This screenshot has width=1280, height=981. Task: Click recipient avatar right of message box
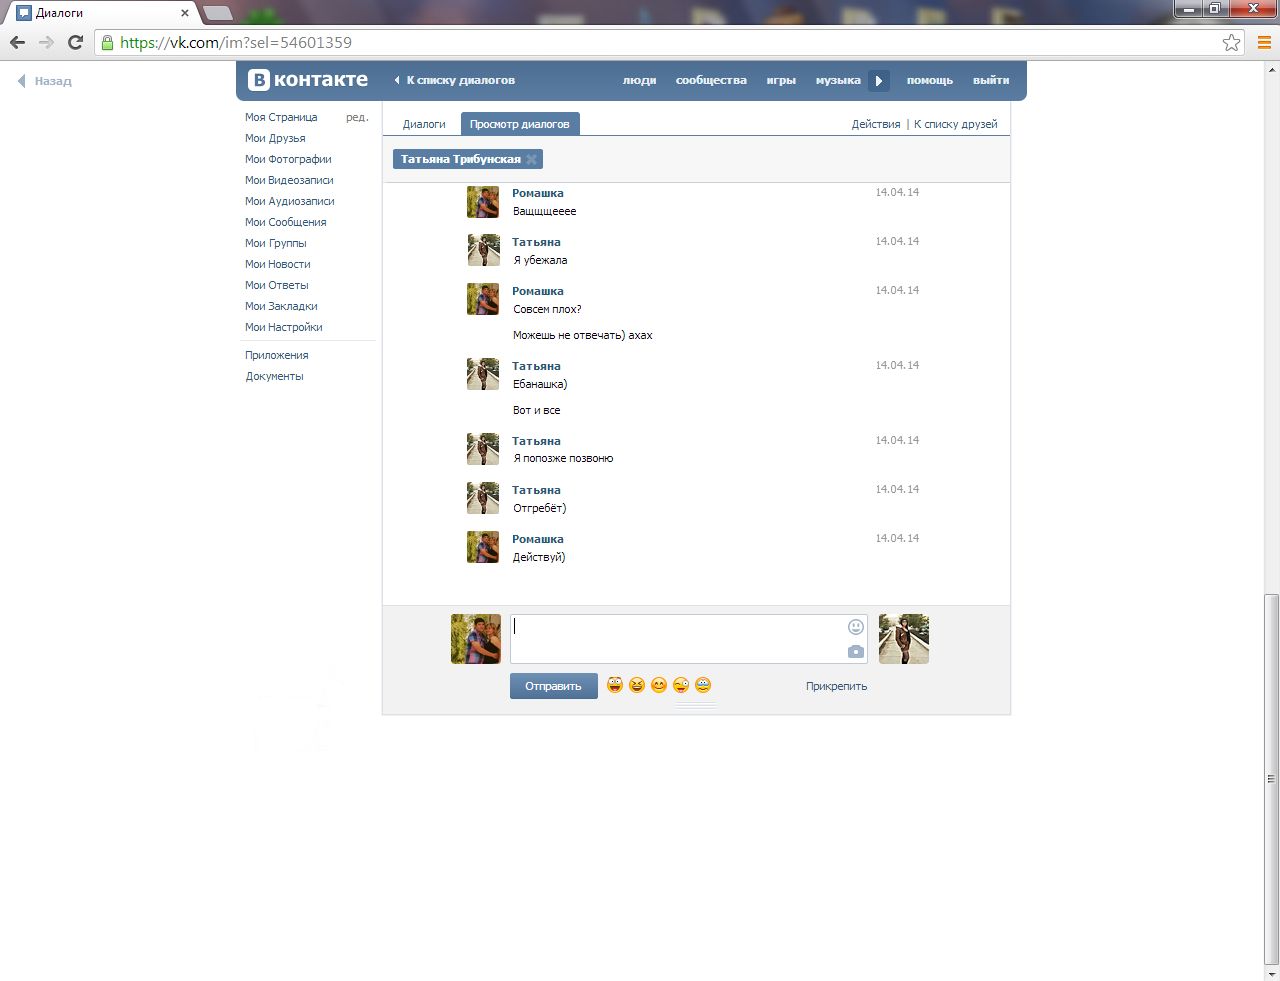tap(904, 639)
